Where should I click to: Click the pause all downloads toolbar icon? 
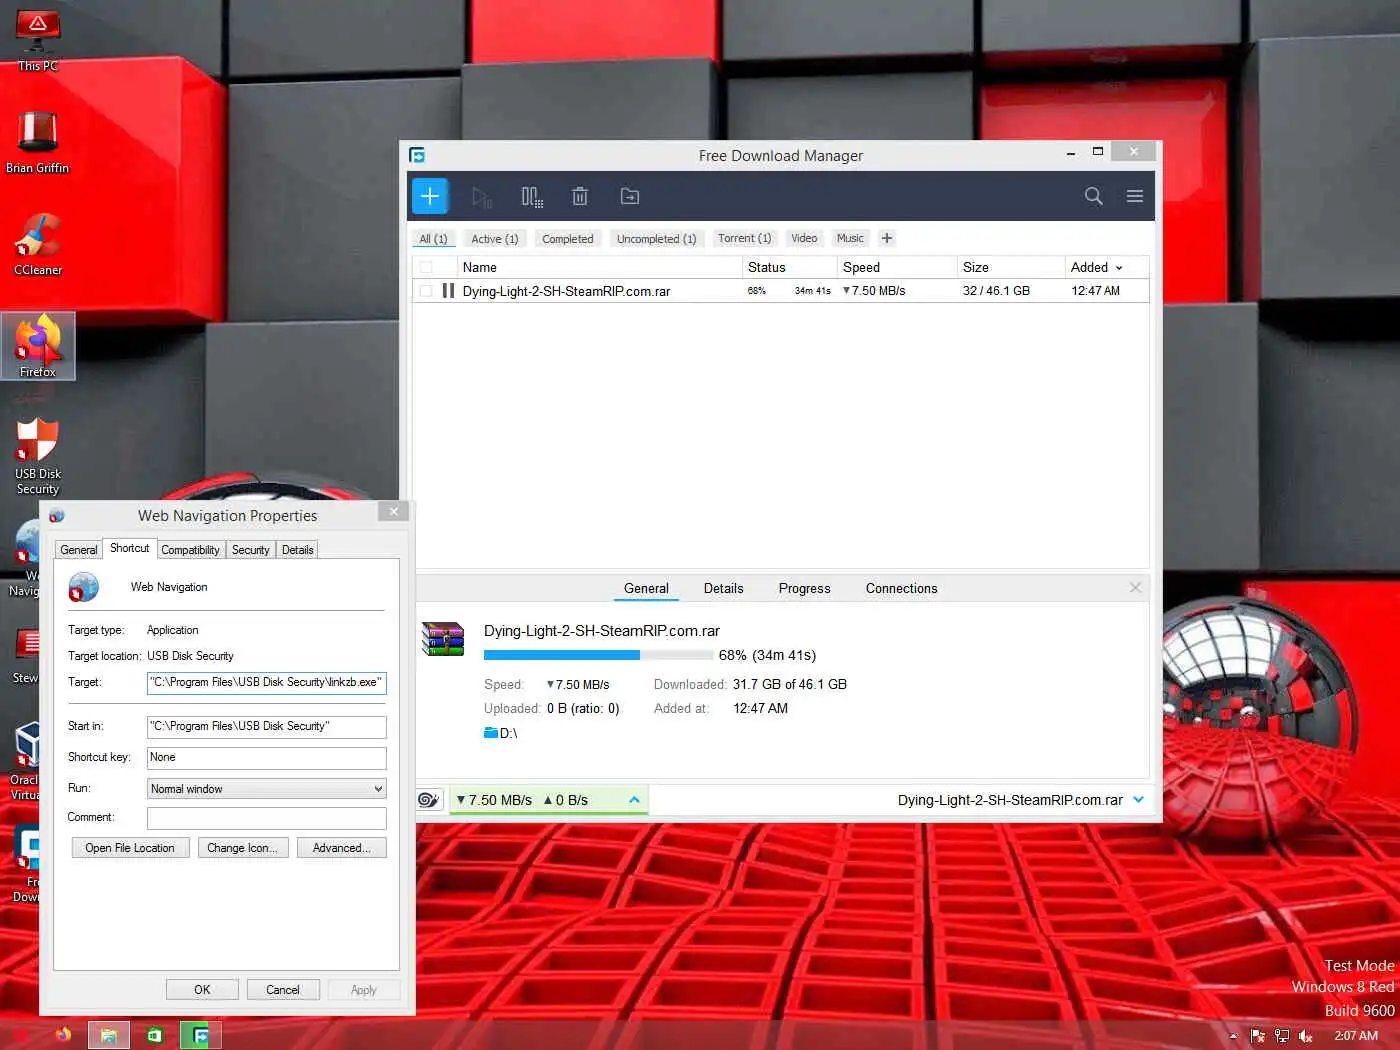point(532,197)
